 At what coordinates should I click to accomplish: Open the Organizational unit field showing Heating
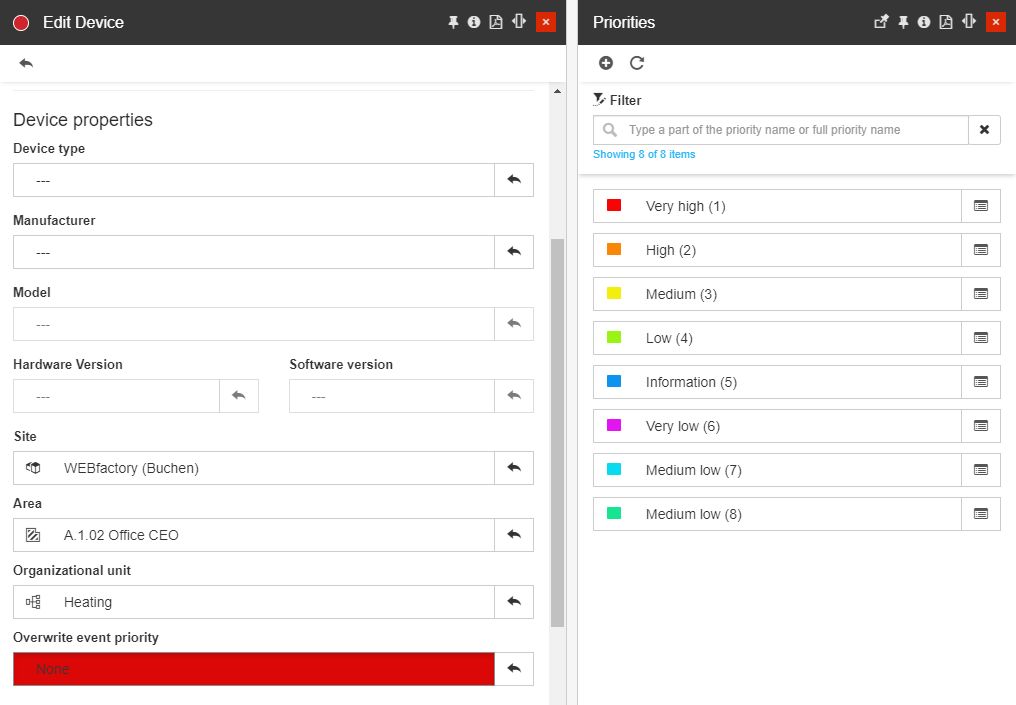coord(254,602)
